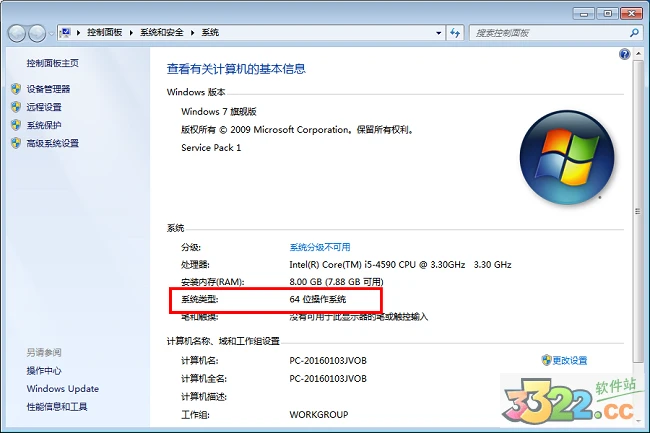Click shield icon beside 高级系统设置
This screenshot has height=433, width=650.
click(16, 143)
